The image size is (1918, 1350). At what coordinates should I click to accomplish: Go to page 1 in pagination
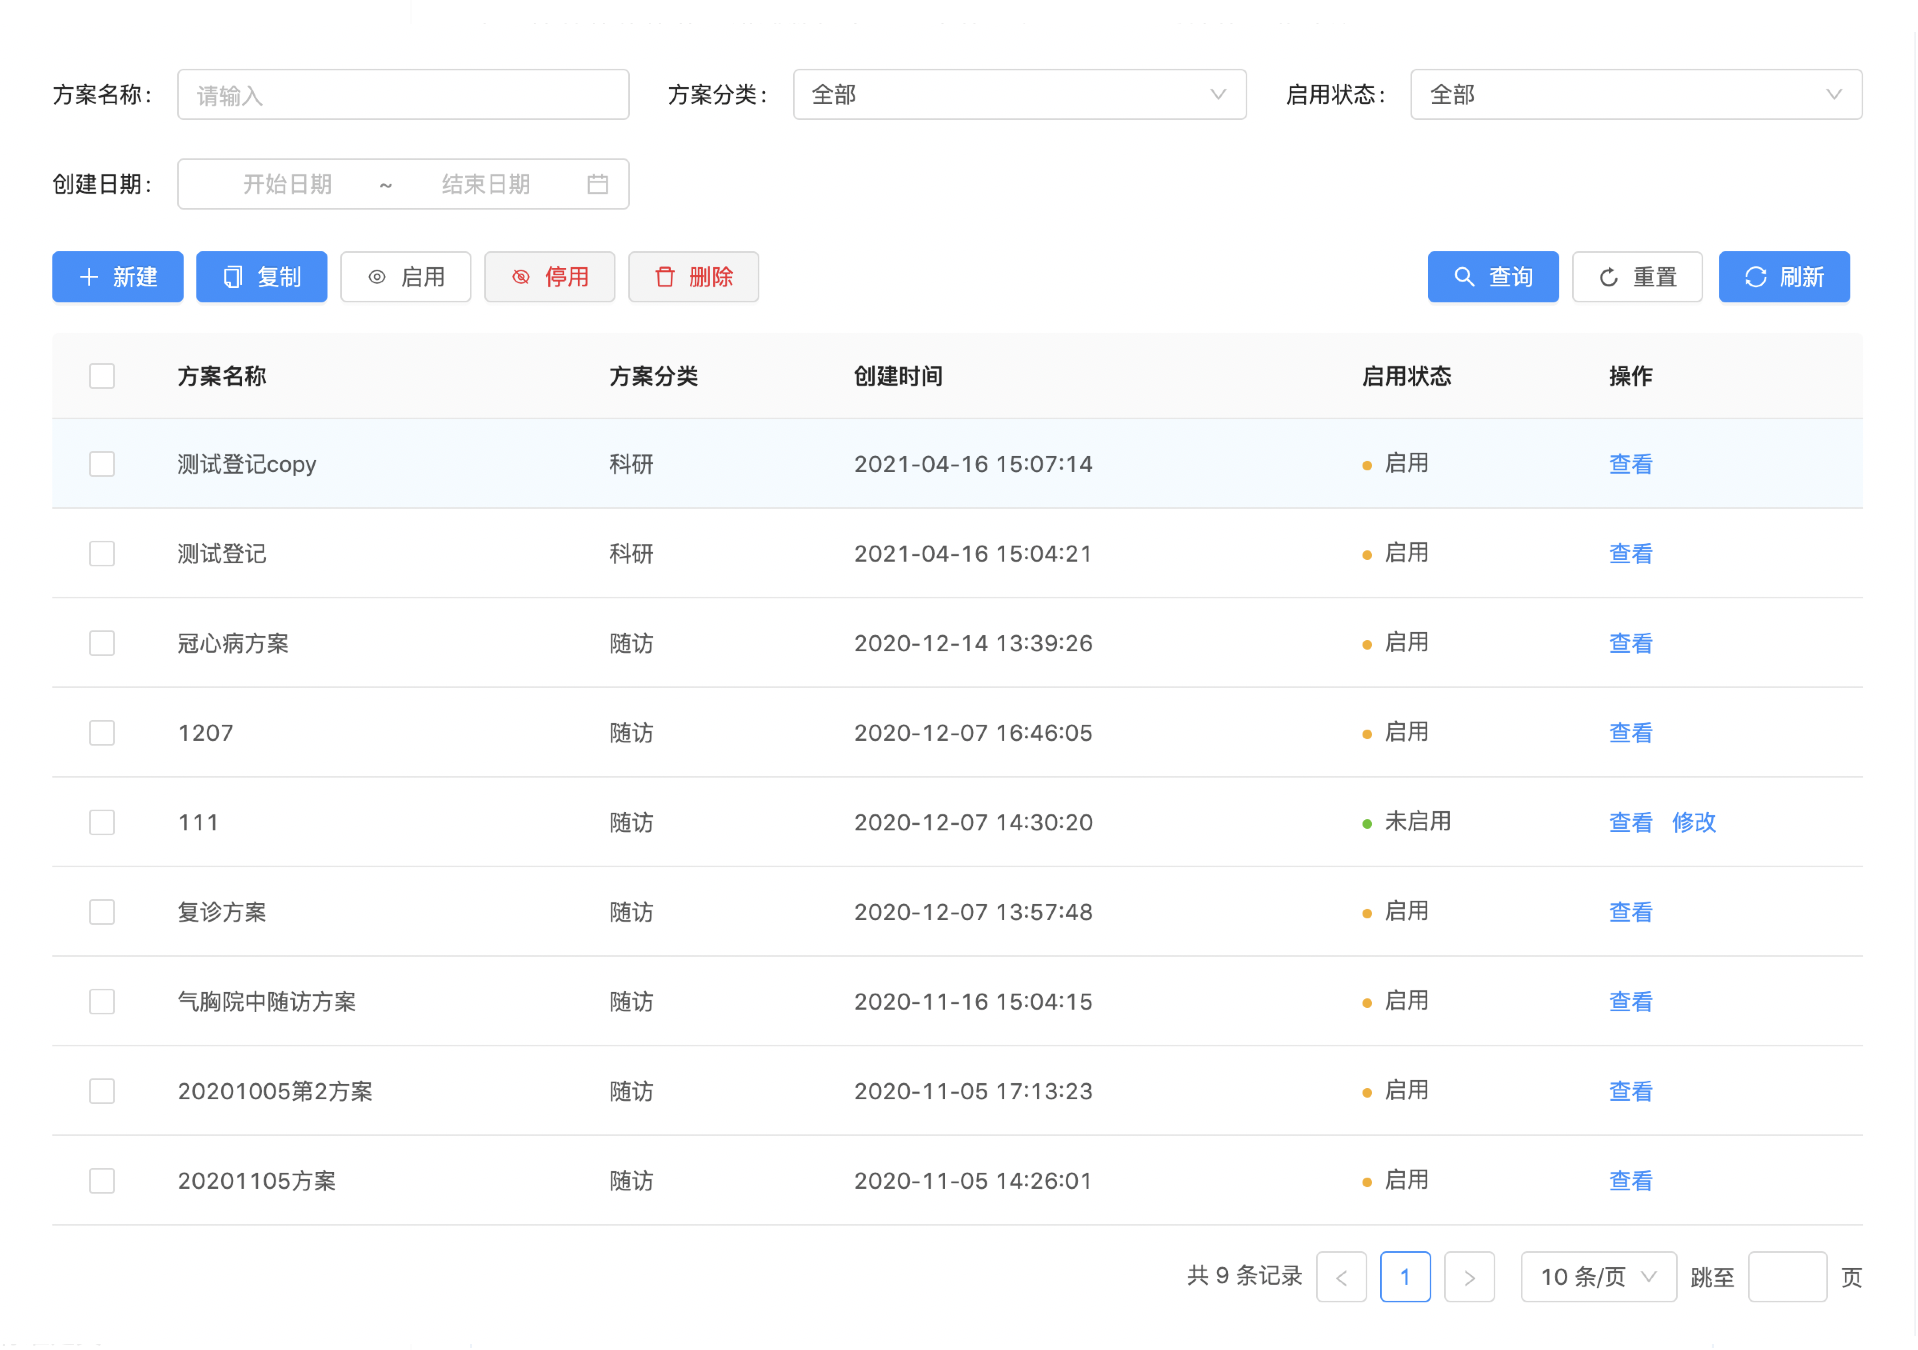[x=1405, y=1277]
